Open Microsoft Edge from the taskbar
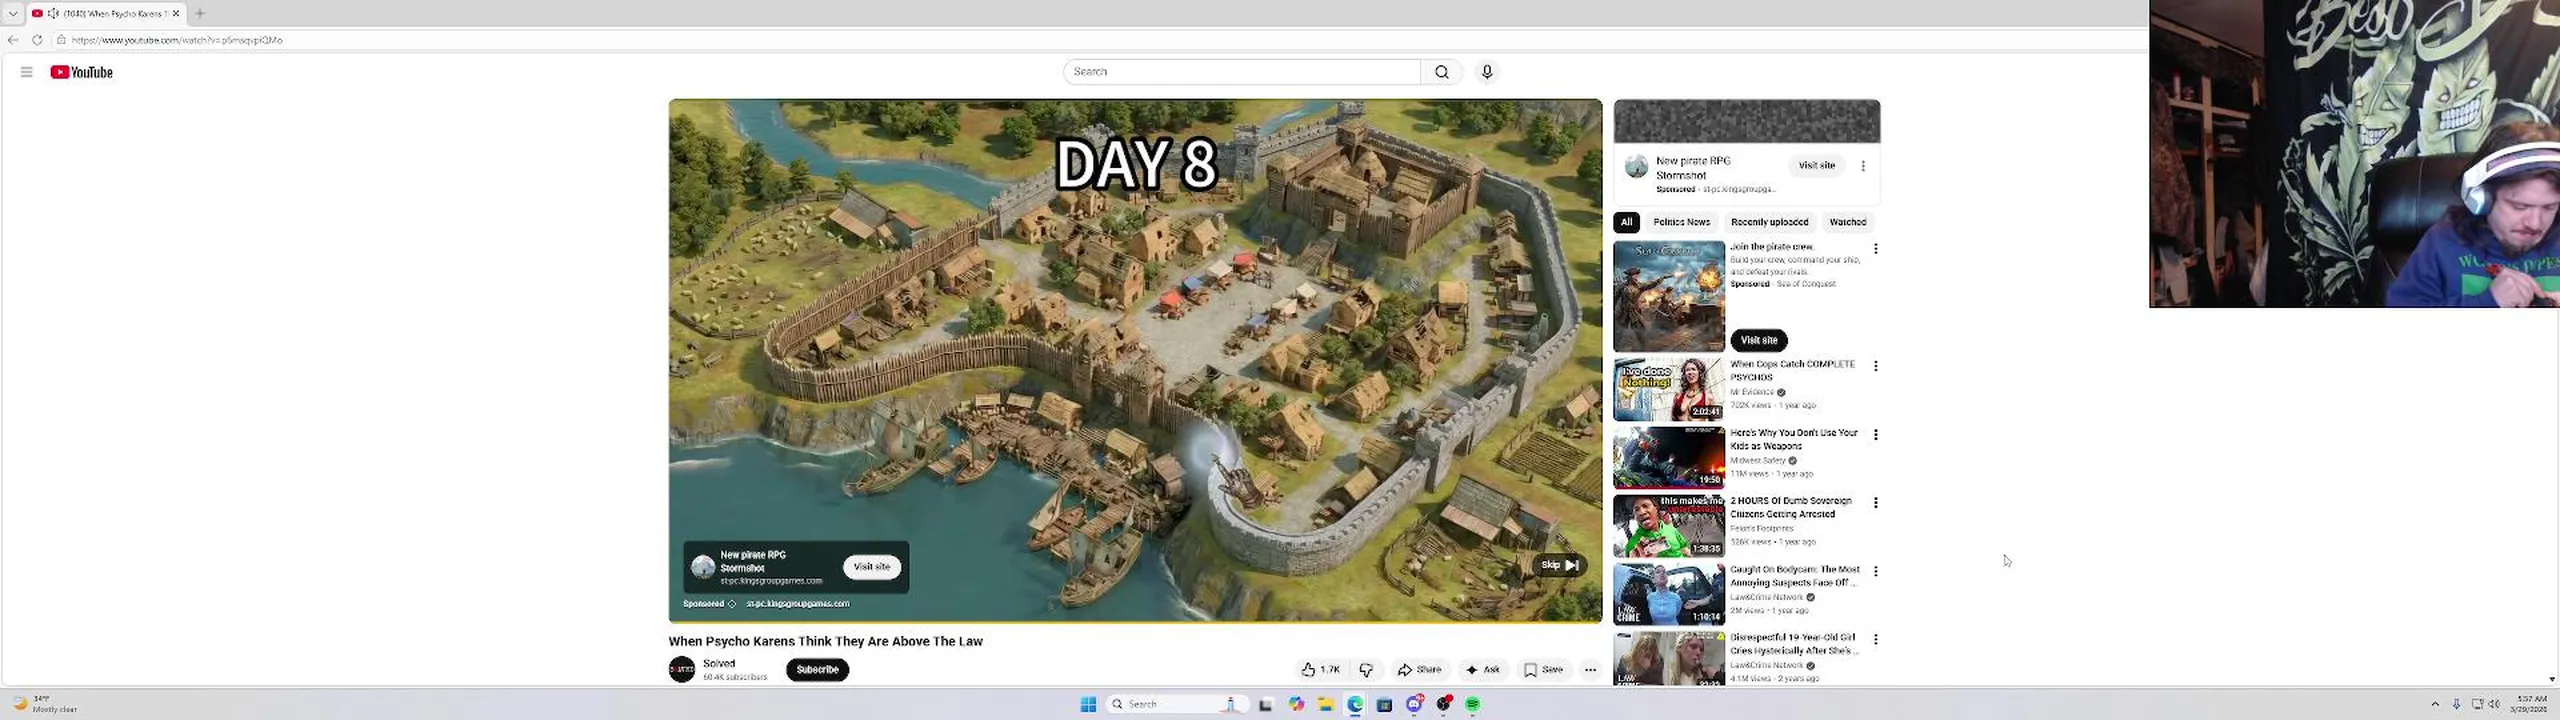 tap(1355, 705)
